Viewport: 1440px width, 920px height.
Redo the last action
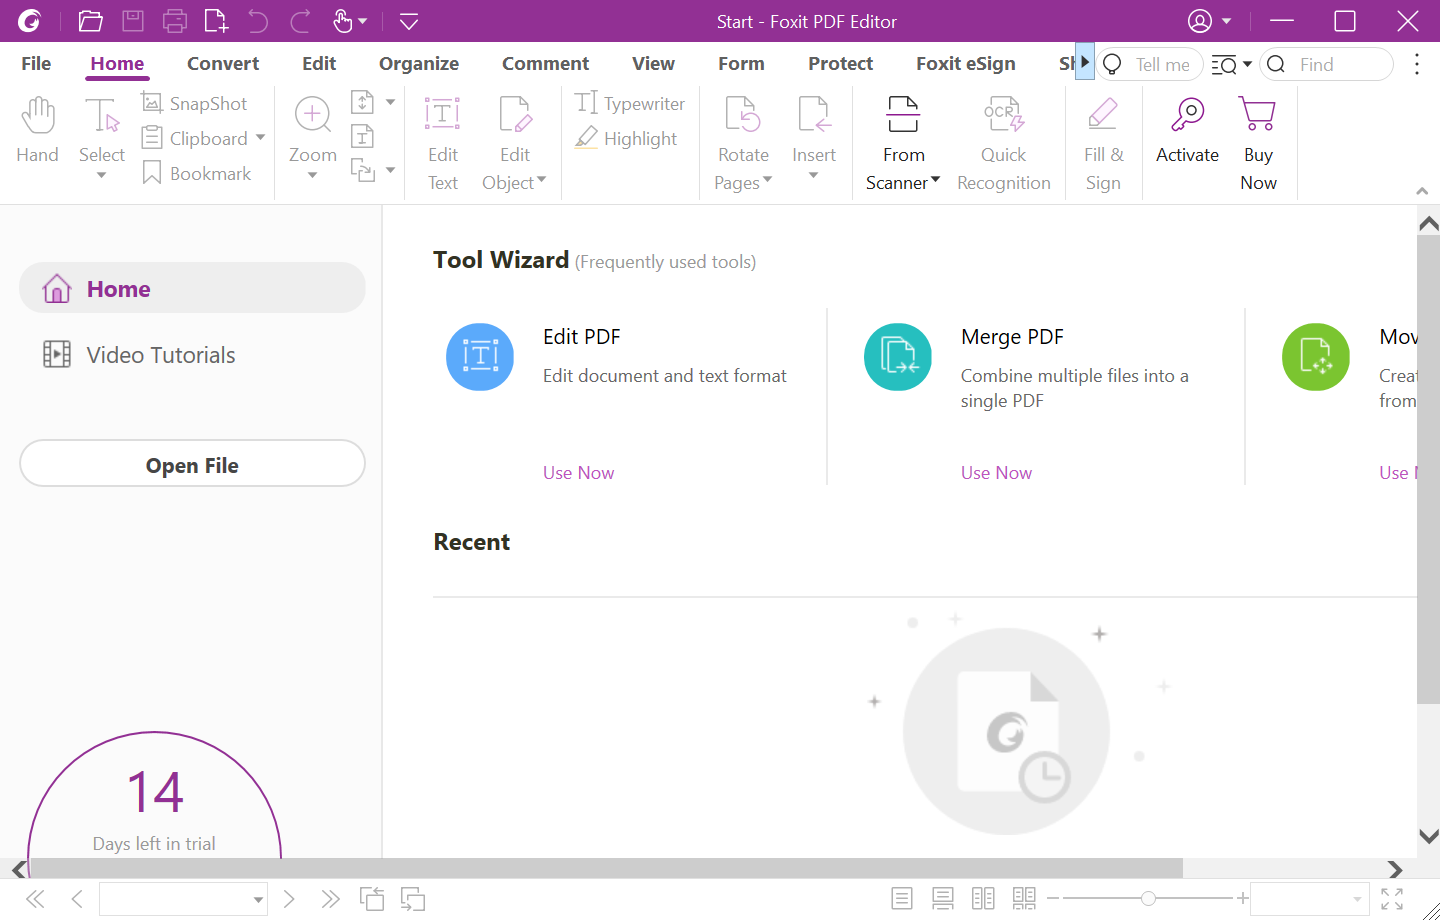pyautogui.click(x=300, y=21)
